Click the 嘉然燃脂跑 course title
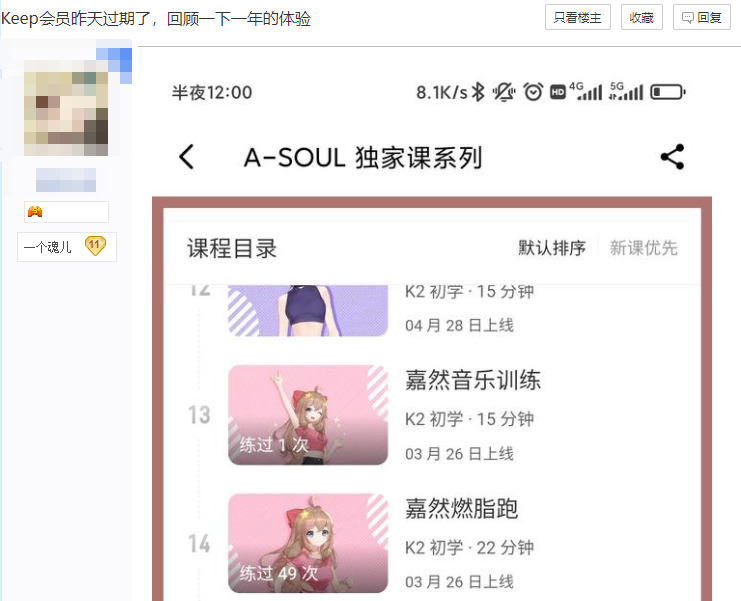The width and height of the screenshot is (741, 601). (461, 509)
